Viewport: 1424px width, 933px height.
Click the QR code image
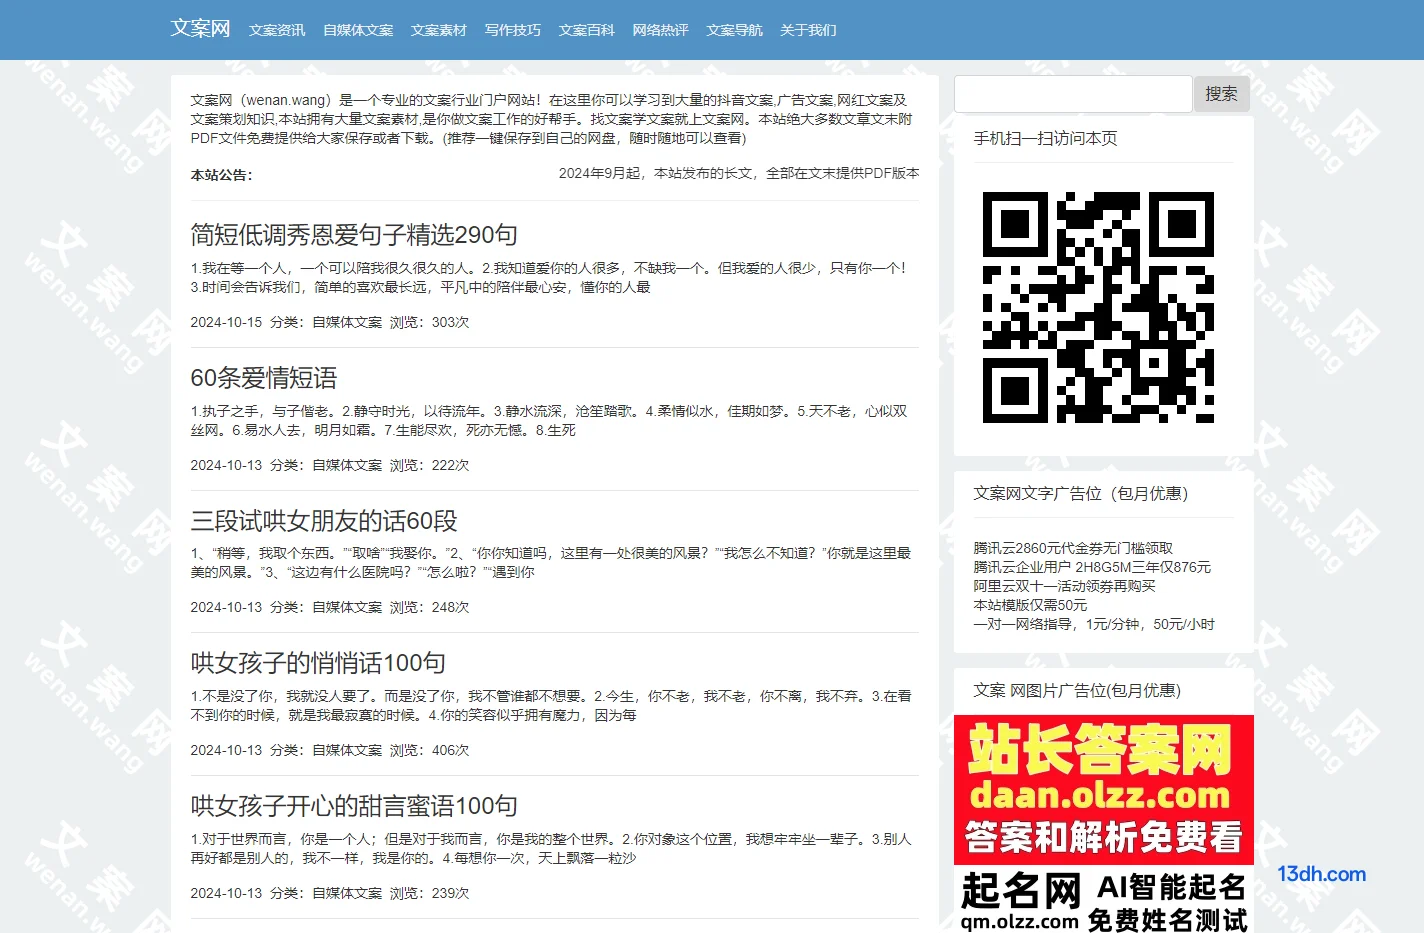[x=1098, y=307]
